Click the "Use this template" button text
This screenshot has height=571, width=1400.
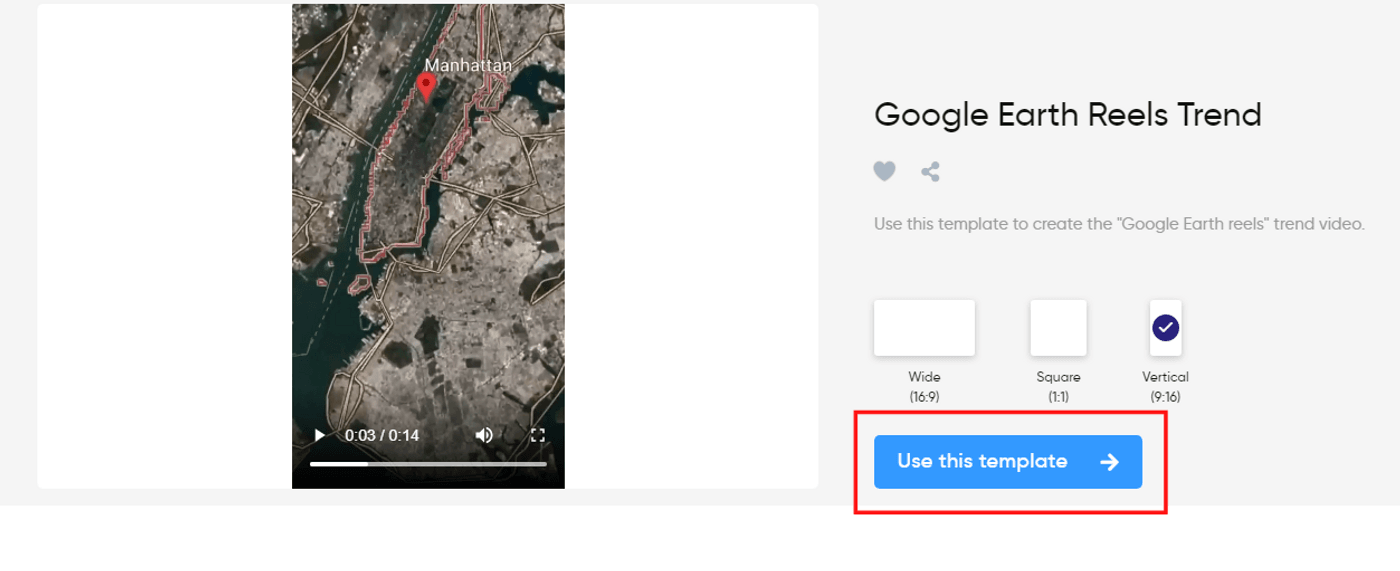click(x=982, y=461)
